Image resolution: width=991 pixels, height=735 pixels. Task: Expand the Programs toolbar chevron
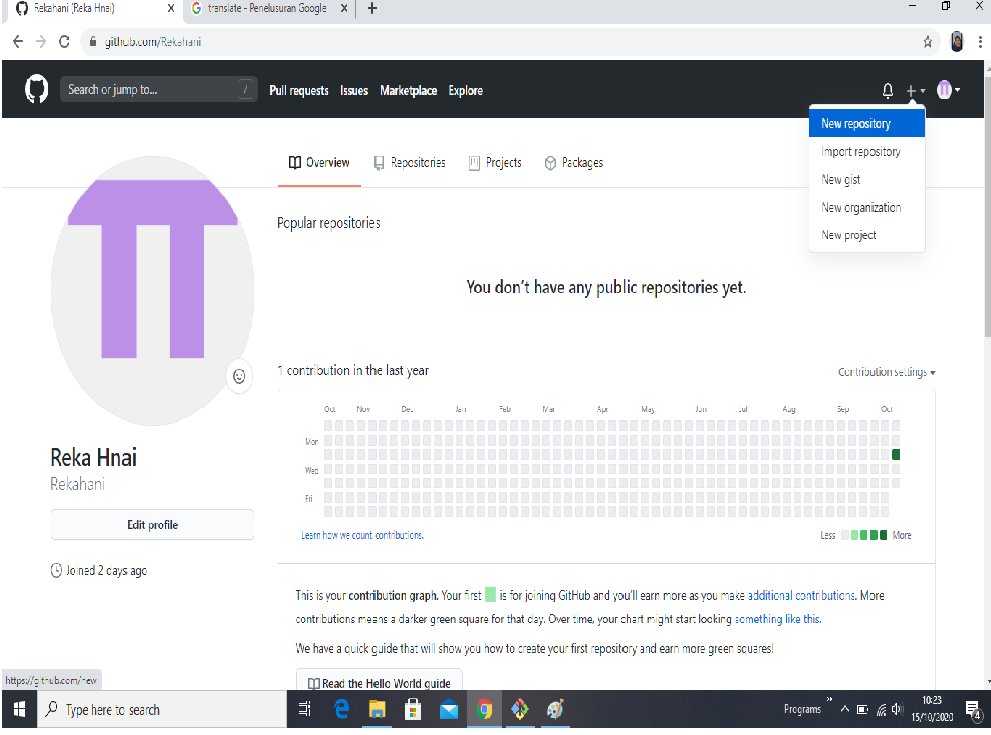pos(829,699)
